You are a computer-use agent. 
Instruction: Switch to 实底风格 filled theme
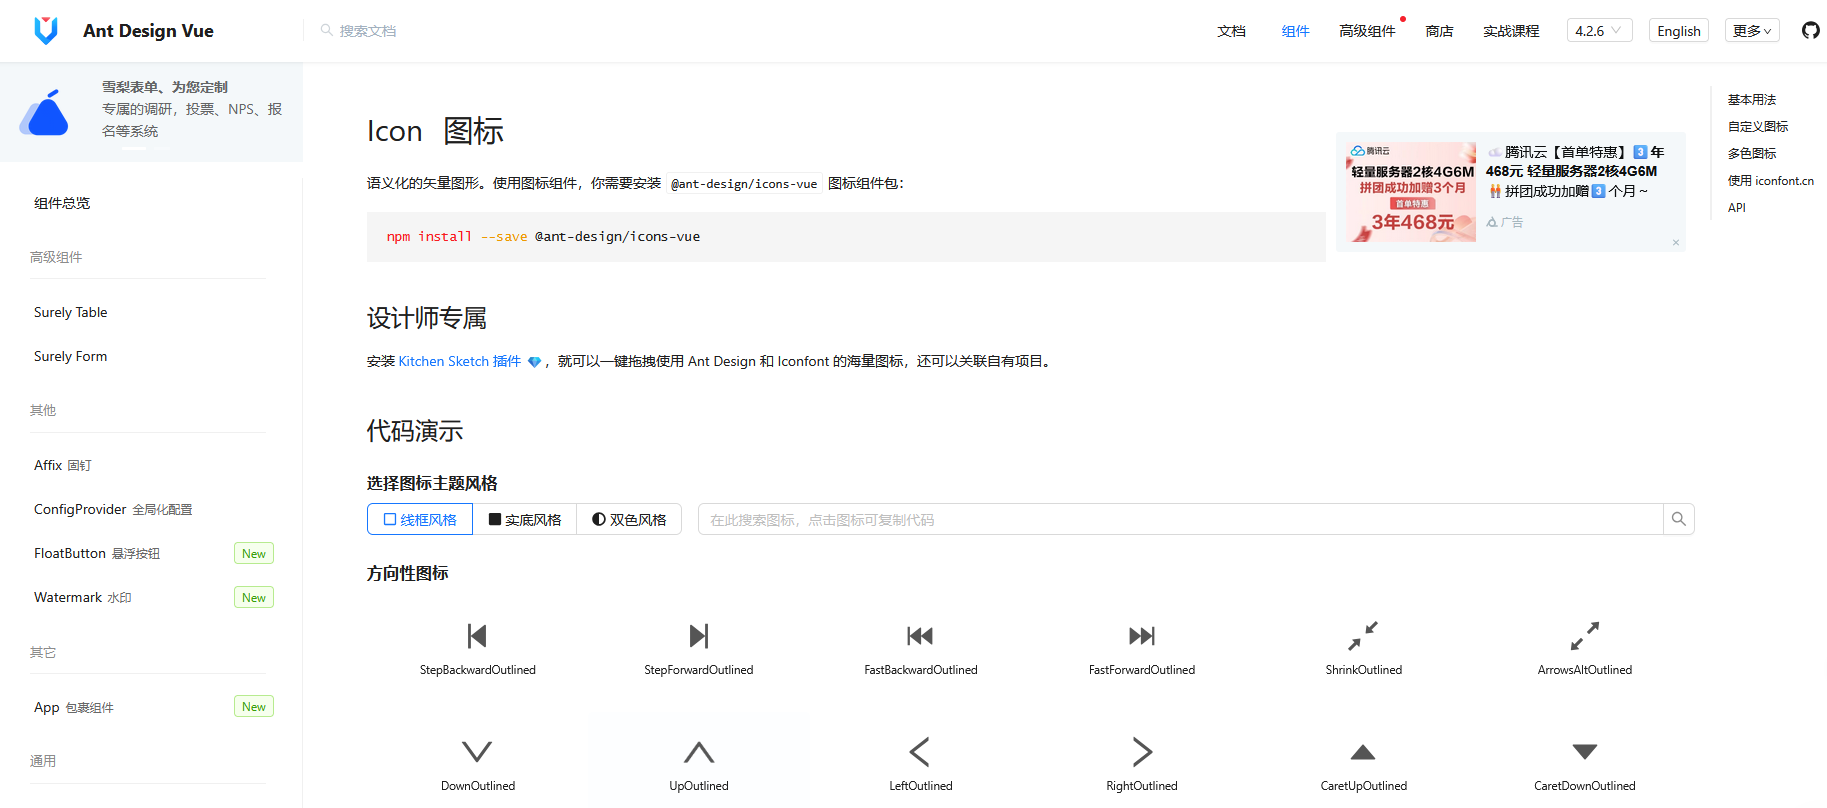coord(525,520)
